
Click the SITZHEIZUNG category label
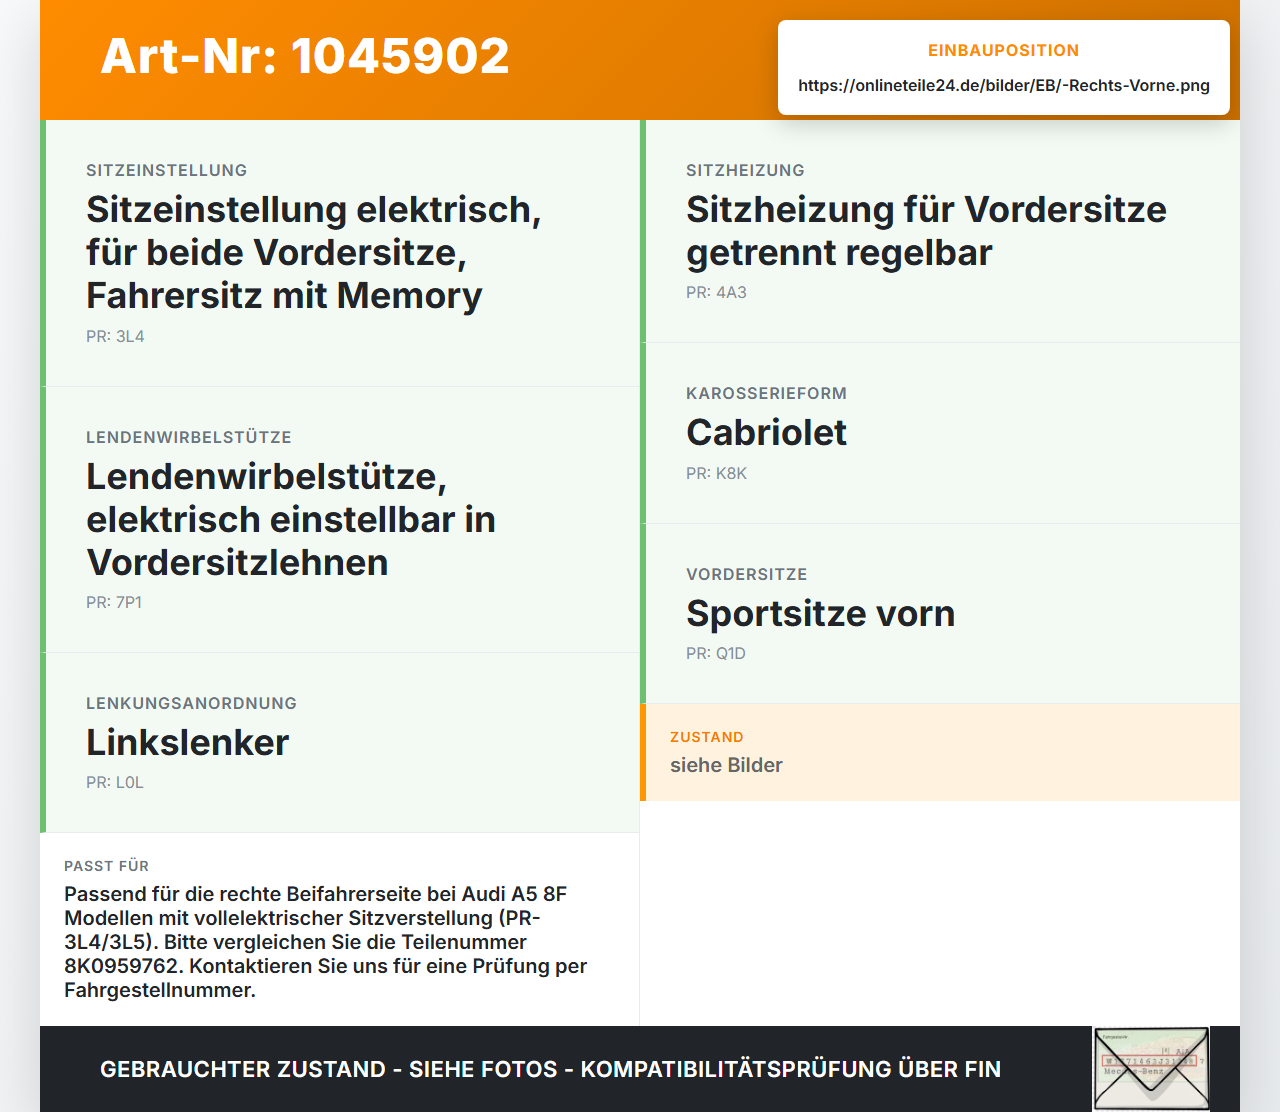[746, 170]
